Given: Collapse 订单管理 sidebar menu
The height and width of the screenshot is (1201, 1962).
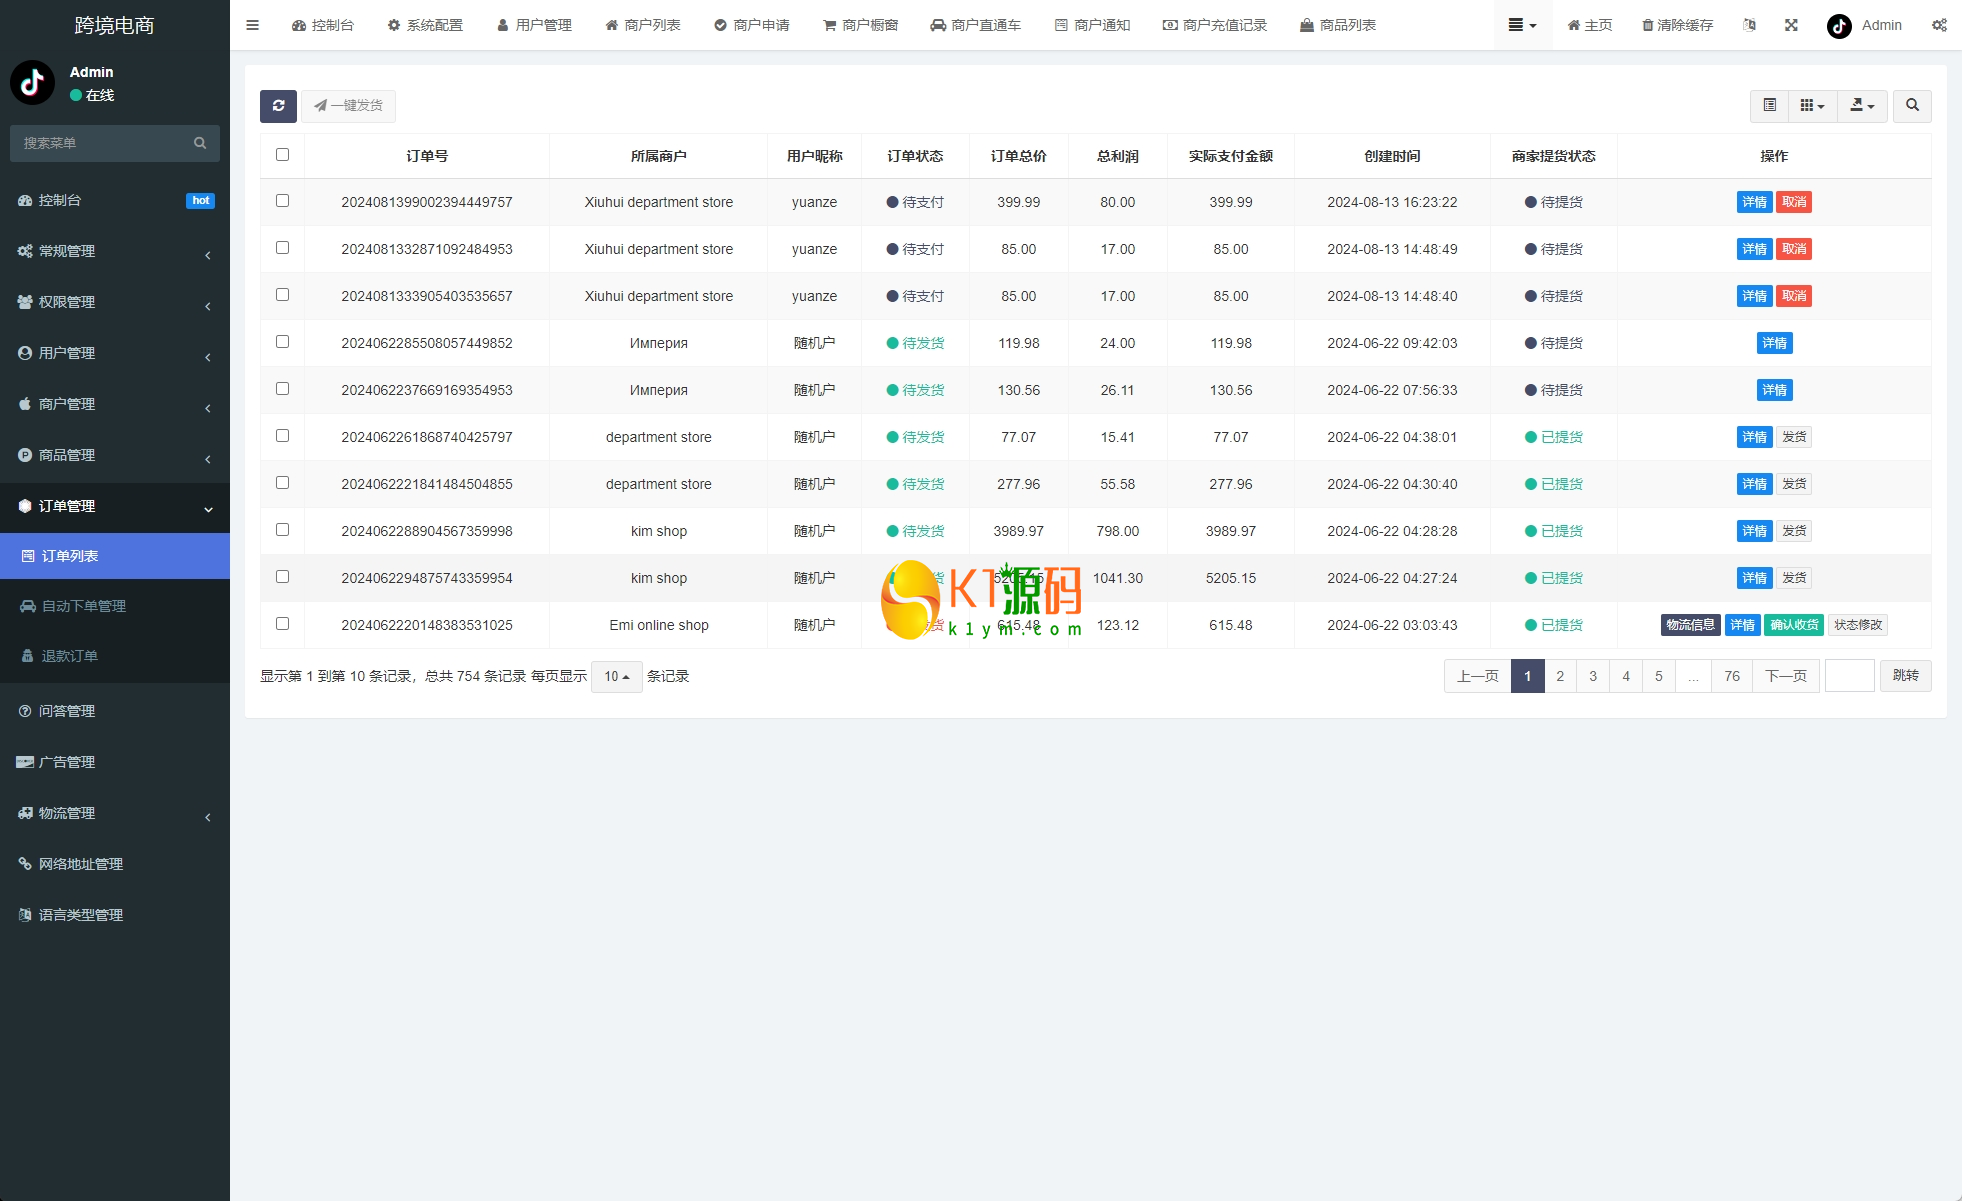Looking at the screenshot, I should coord(115,506).
